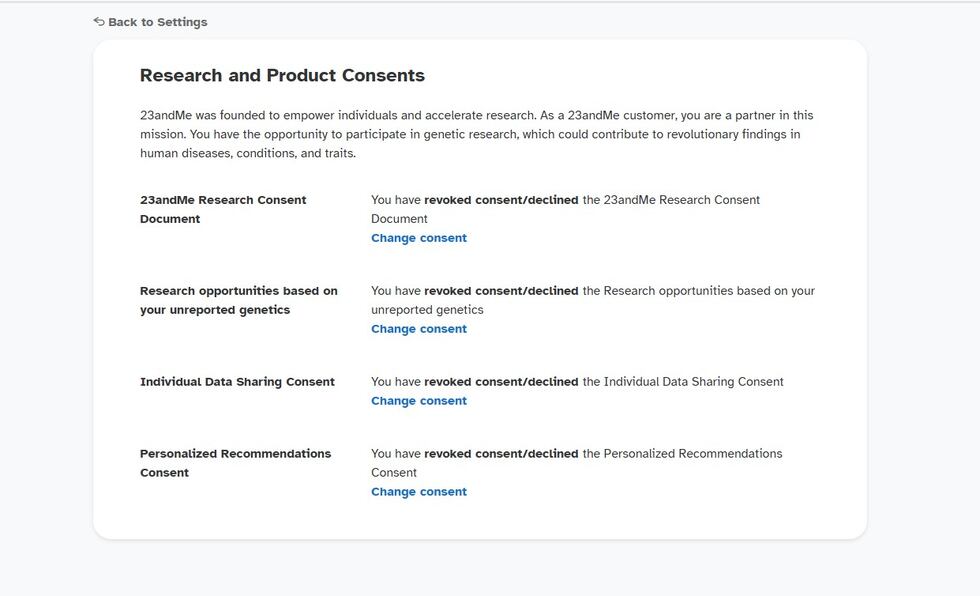
Task: Change consent for Individual Data Sharing Consent
Action: pos(419,400)
